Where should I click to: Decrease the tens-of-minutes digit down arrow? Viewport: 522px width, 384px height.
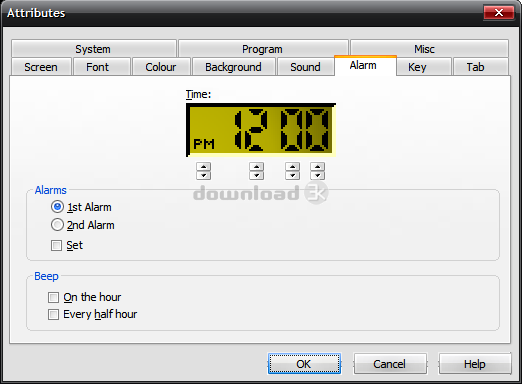292,175
